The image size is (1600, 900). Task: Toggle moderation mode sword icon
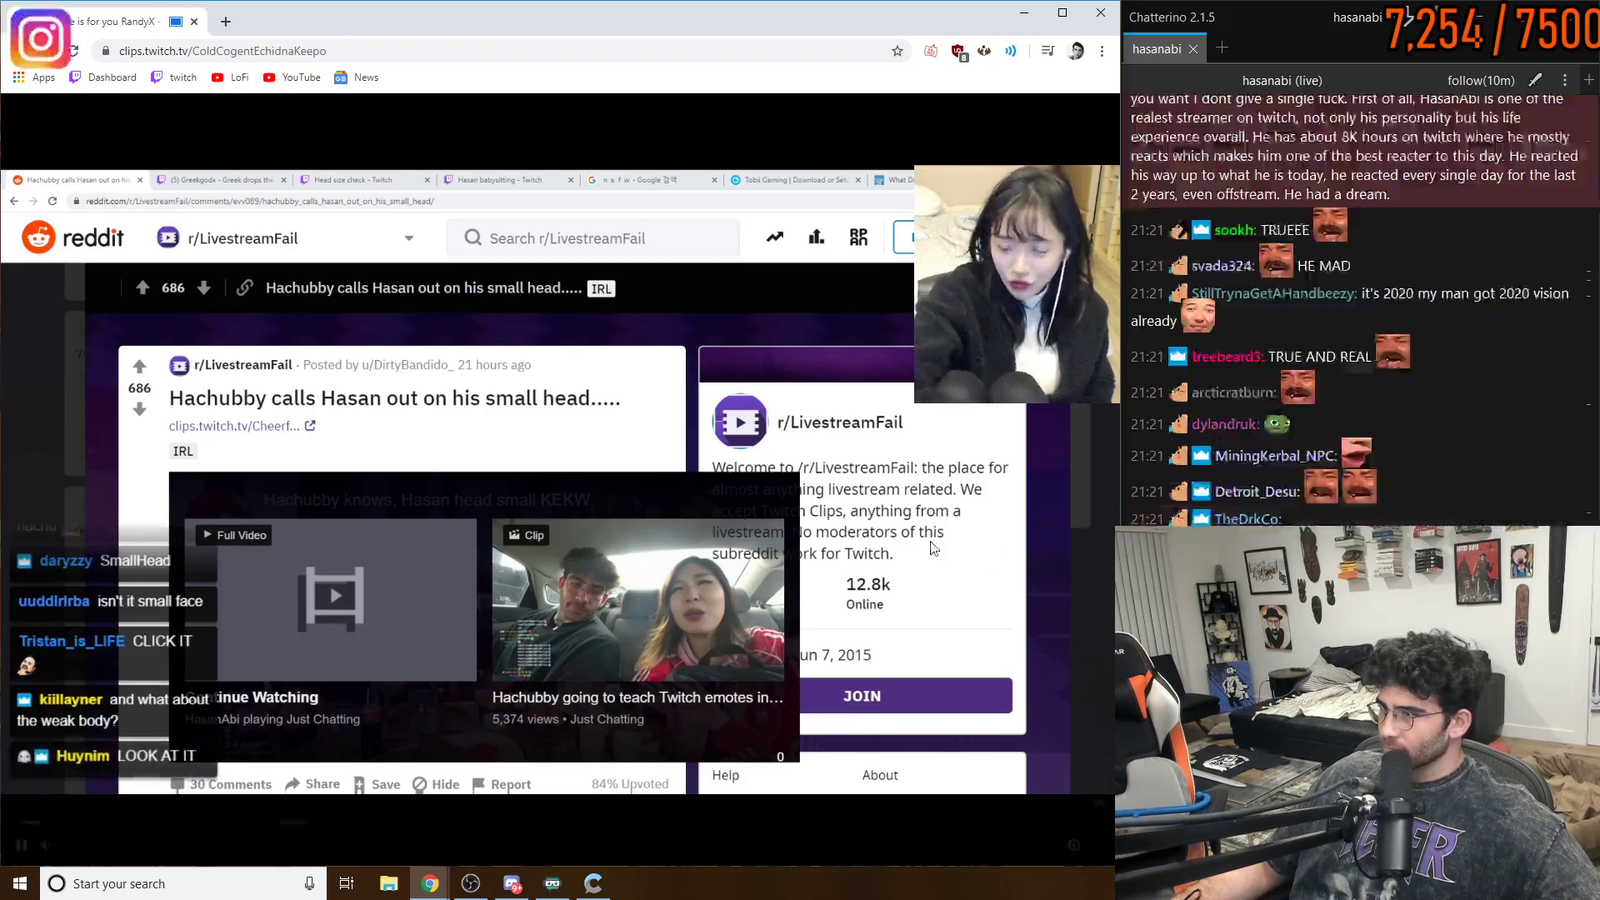coord(1536,80)
